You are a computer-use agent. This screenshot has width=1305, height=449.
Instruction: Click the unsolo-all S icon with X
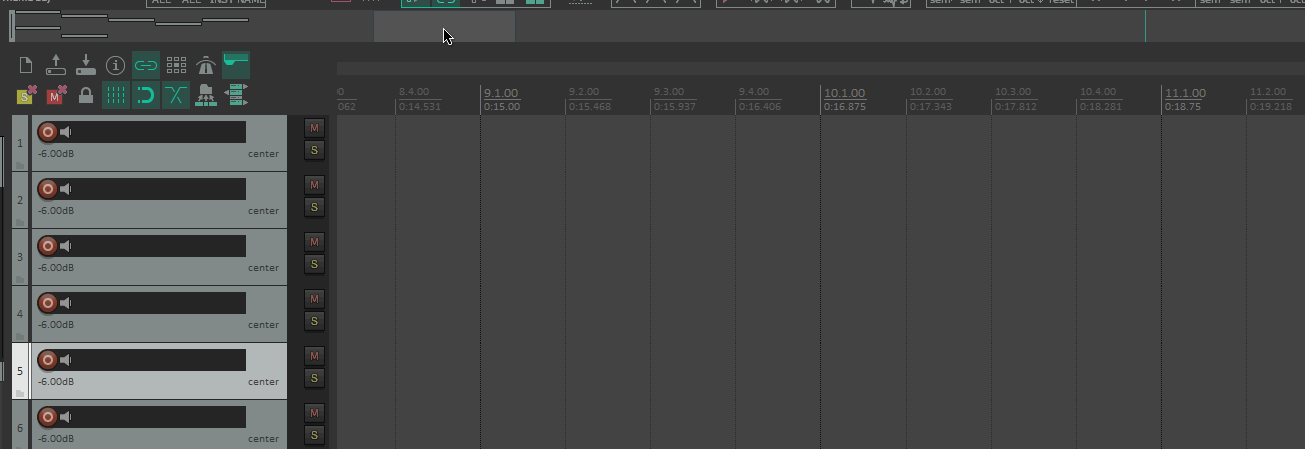(26, 95)
